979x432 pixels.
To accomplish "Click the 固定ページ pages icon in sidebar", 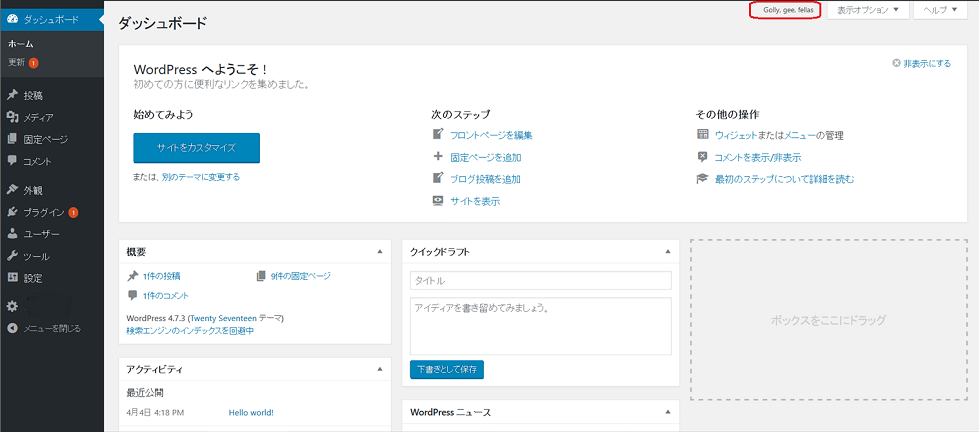I will tap(12, 140).
